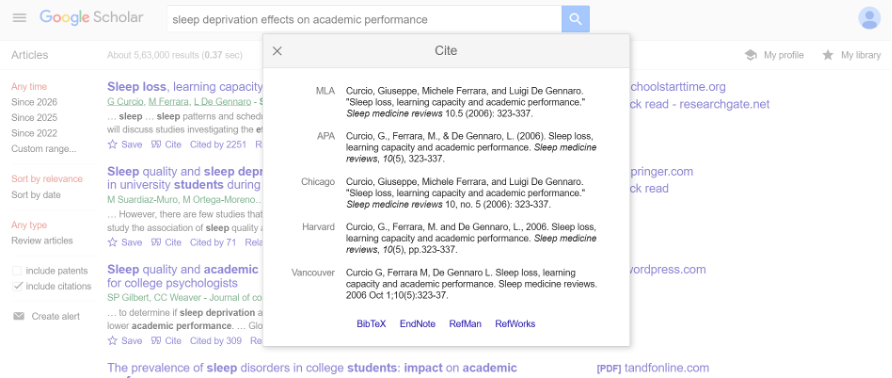
Task: Open Custom range date filter
Action: pyautogui.click(x=44, y=149)
